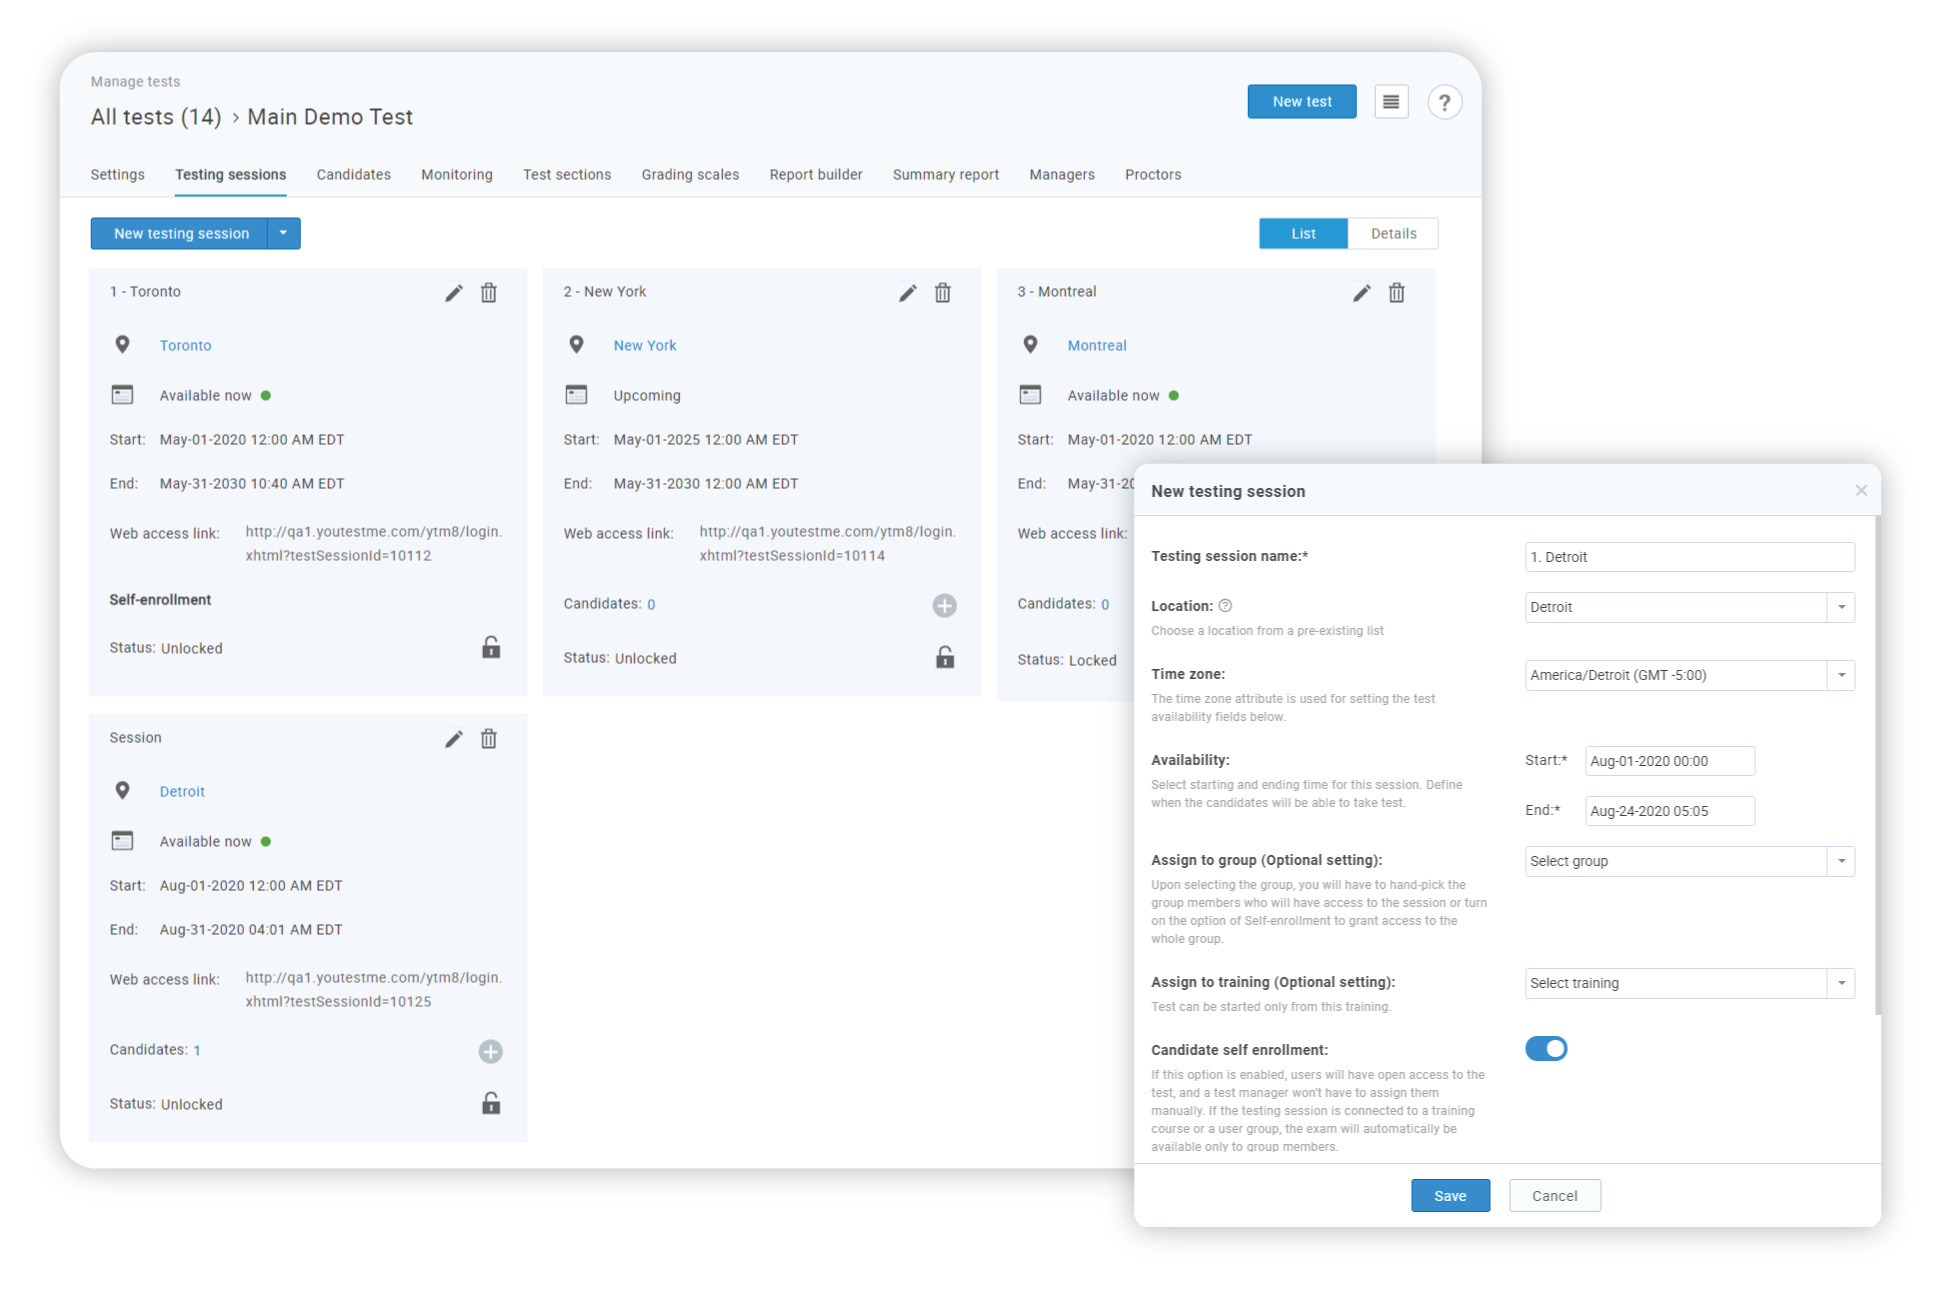Screen dimensions: 1943x1290
Task: Edit the 3 - Montreal session with pencil icon
Action: [1362, 293]
